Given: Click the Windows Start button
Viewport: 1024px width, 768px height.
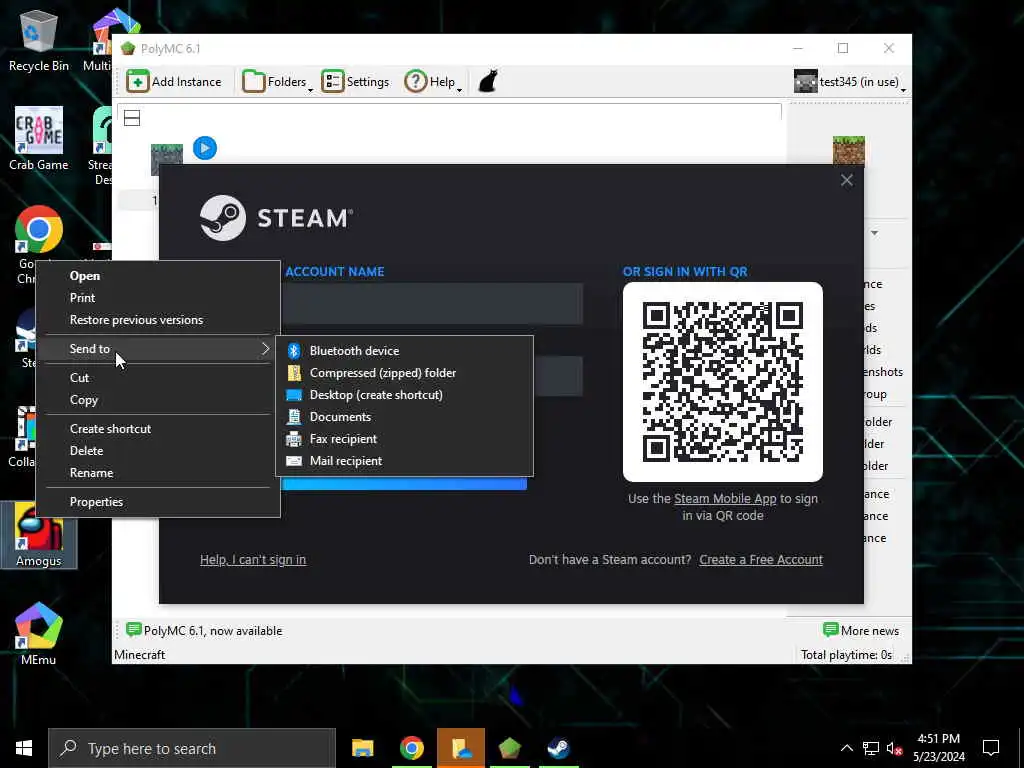Looking at the screenshot, I should coord(24,748).
